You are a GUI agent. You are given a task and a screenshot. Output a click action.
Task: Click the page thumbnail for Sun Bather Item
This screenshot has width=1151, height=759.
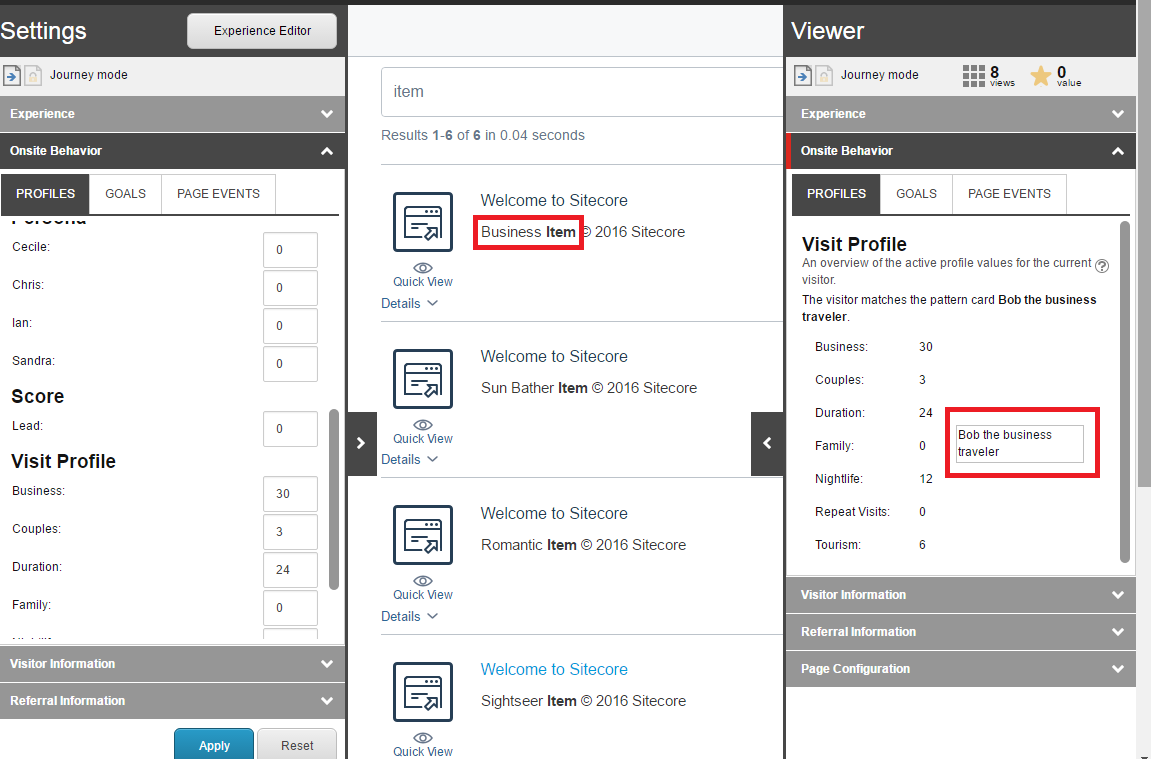(422, 378)
